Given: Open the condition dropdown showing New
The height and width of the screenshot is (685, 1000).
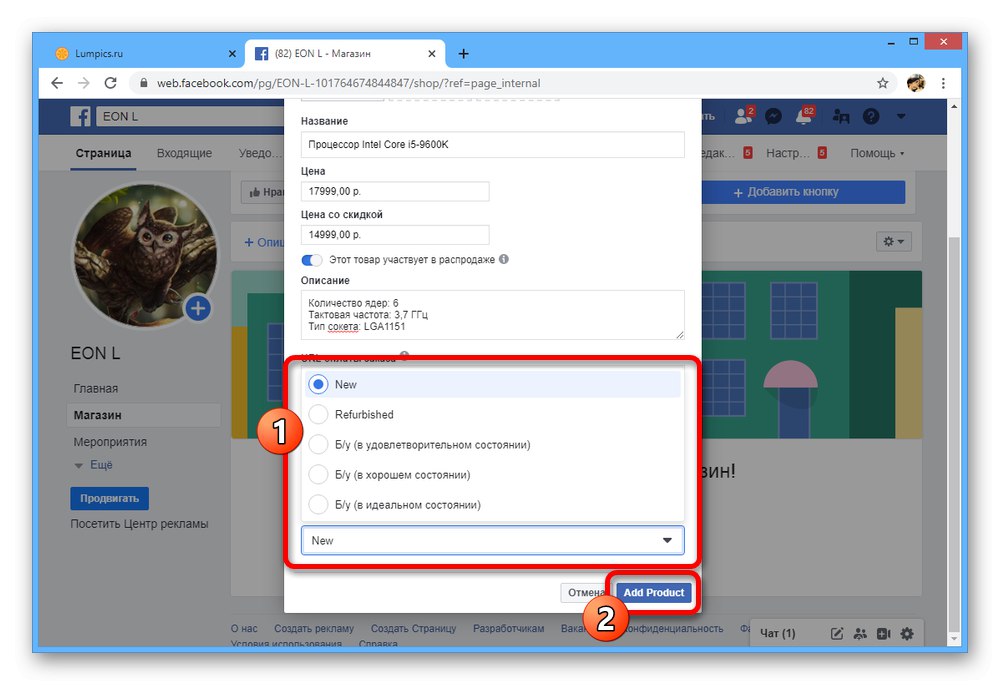Looking at the screenshot, I should click(x=492, y=540).
